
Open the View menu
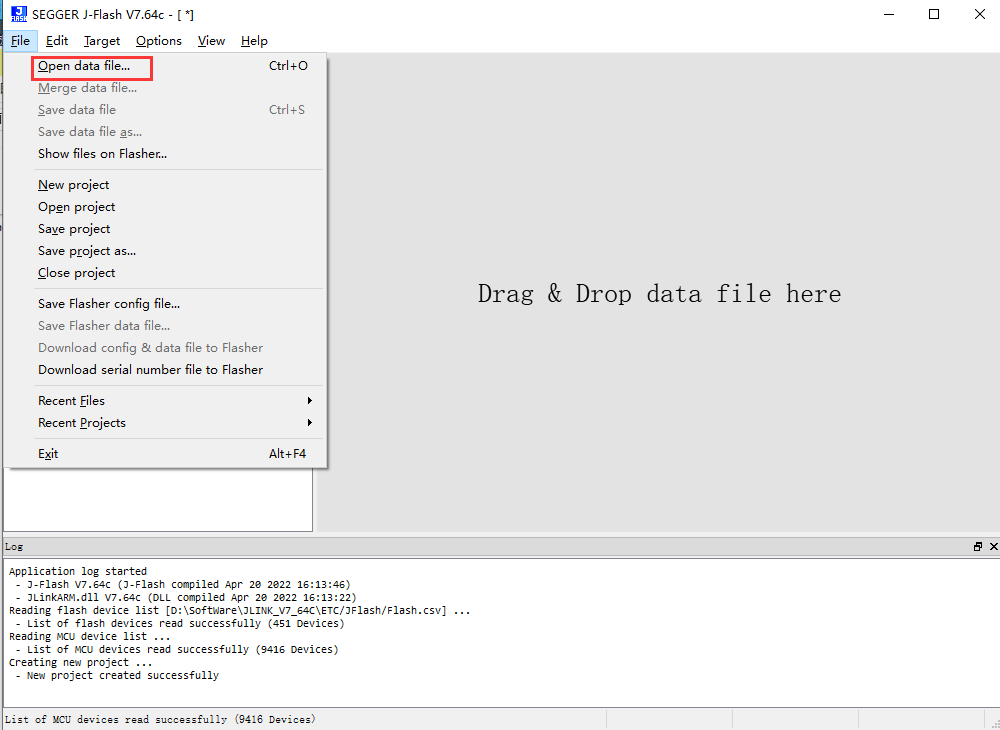[211, 41]
